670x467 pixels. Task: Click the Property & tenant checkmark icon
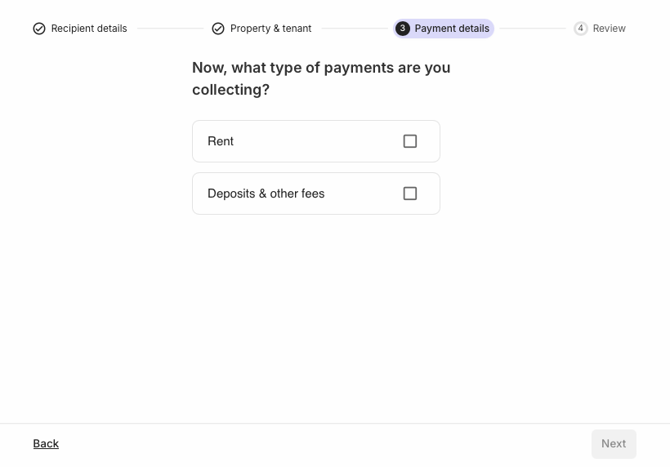[x=218, y=29]
